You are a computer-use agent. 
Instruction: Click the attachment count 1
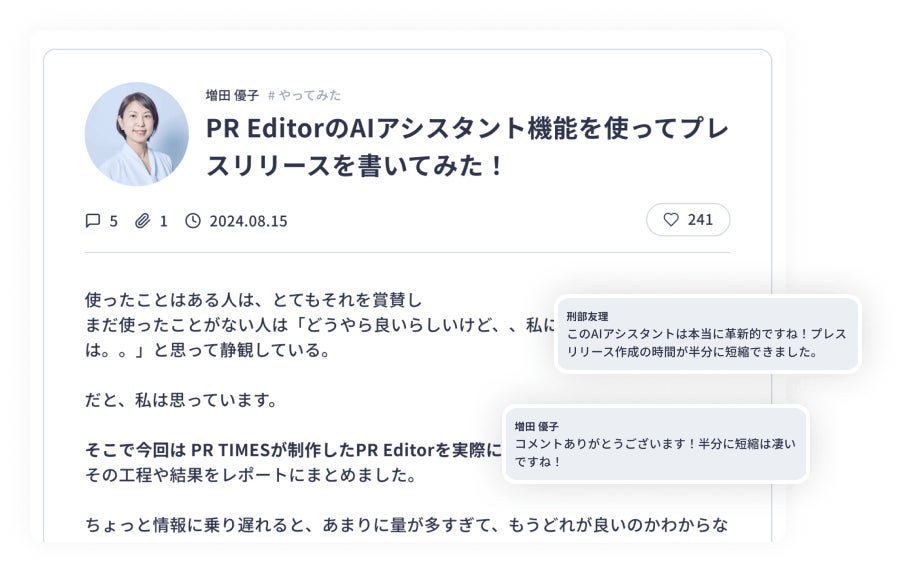pos(163,221)
